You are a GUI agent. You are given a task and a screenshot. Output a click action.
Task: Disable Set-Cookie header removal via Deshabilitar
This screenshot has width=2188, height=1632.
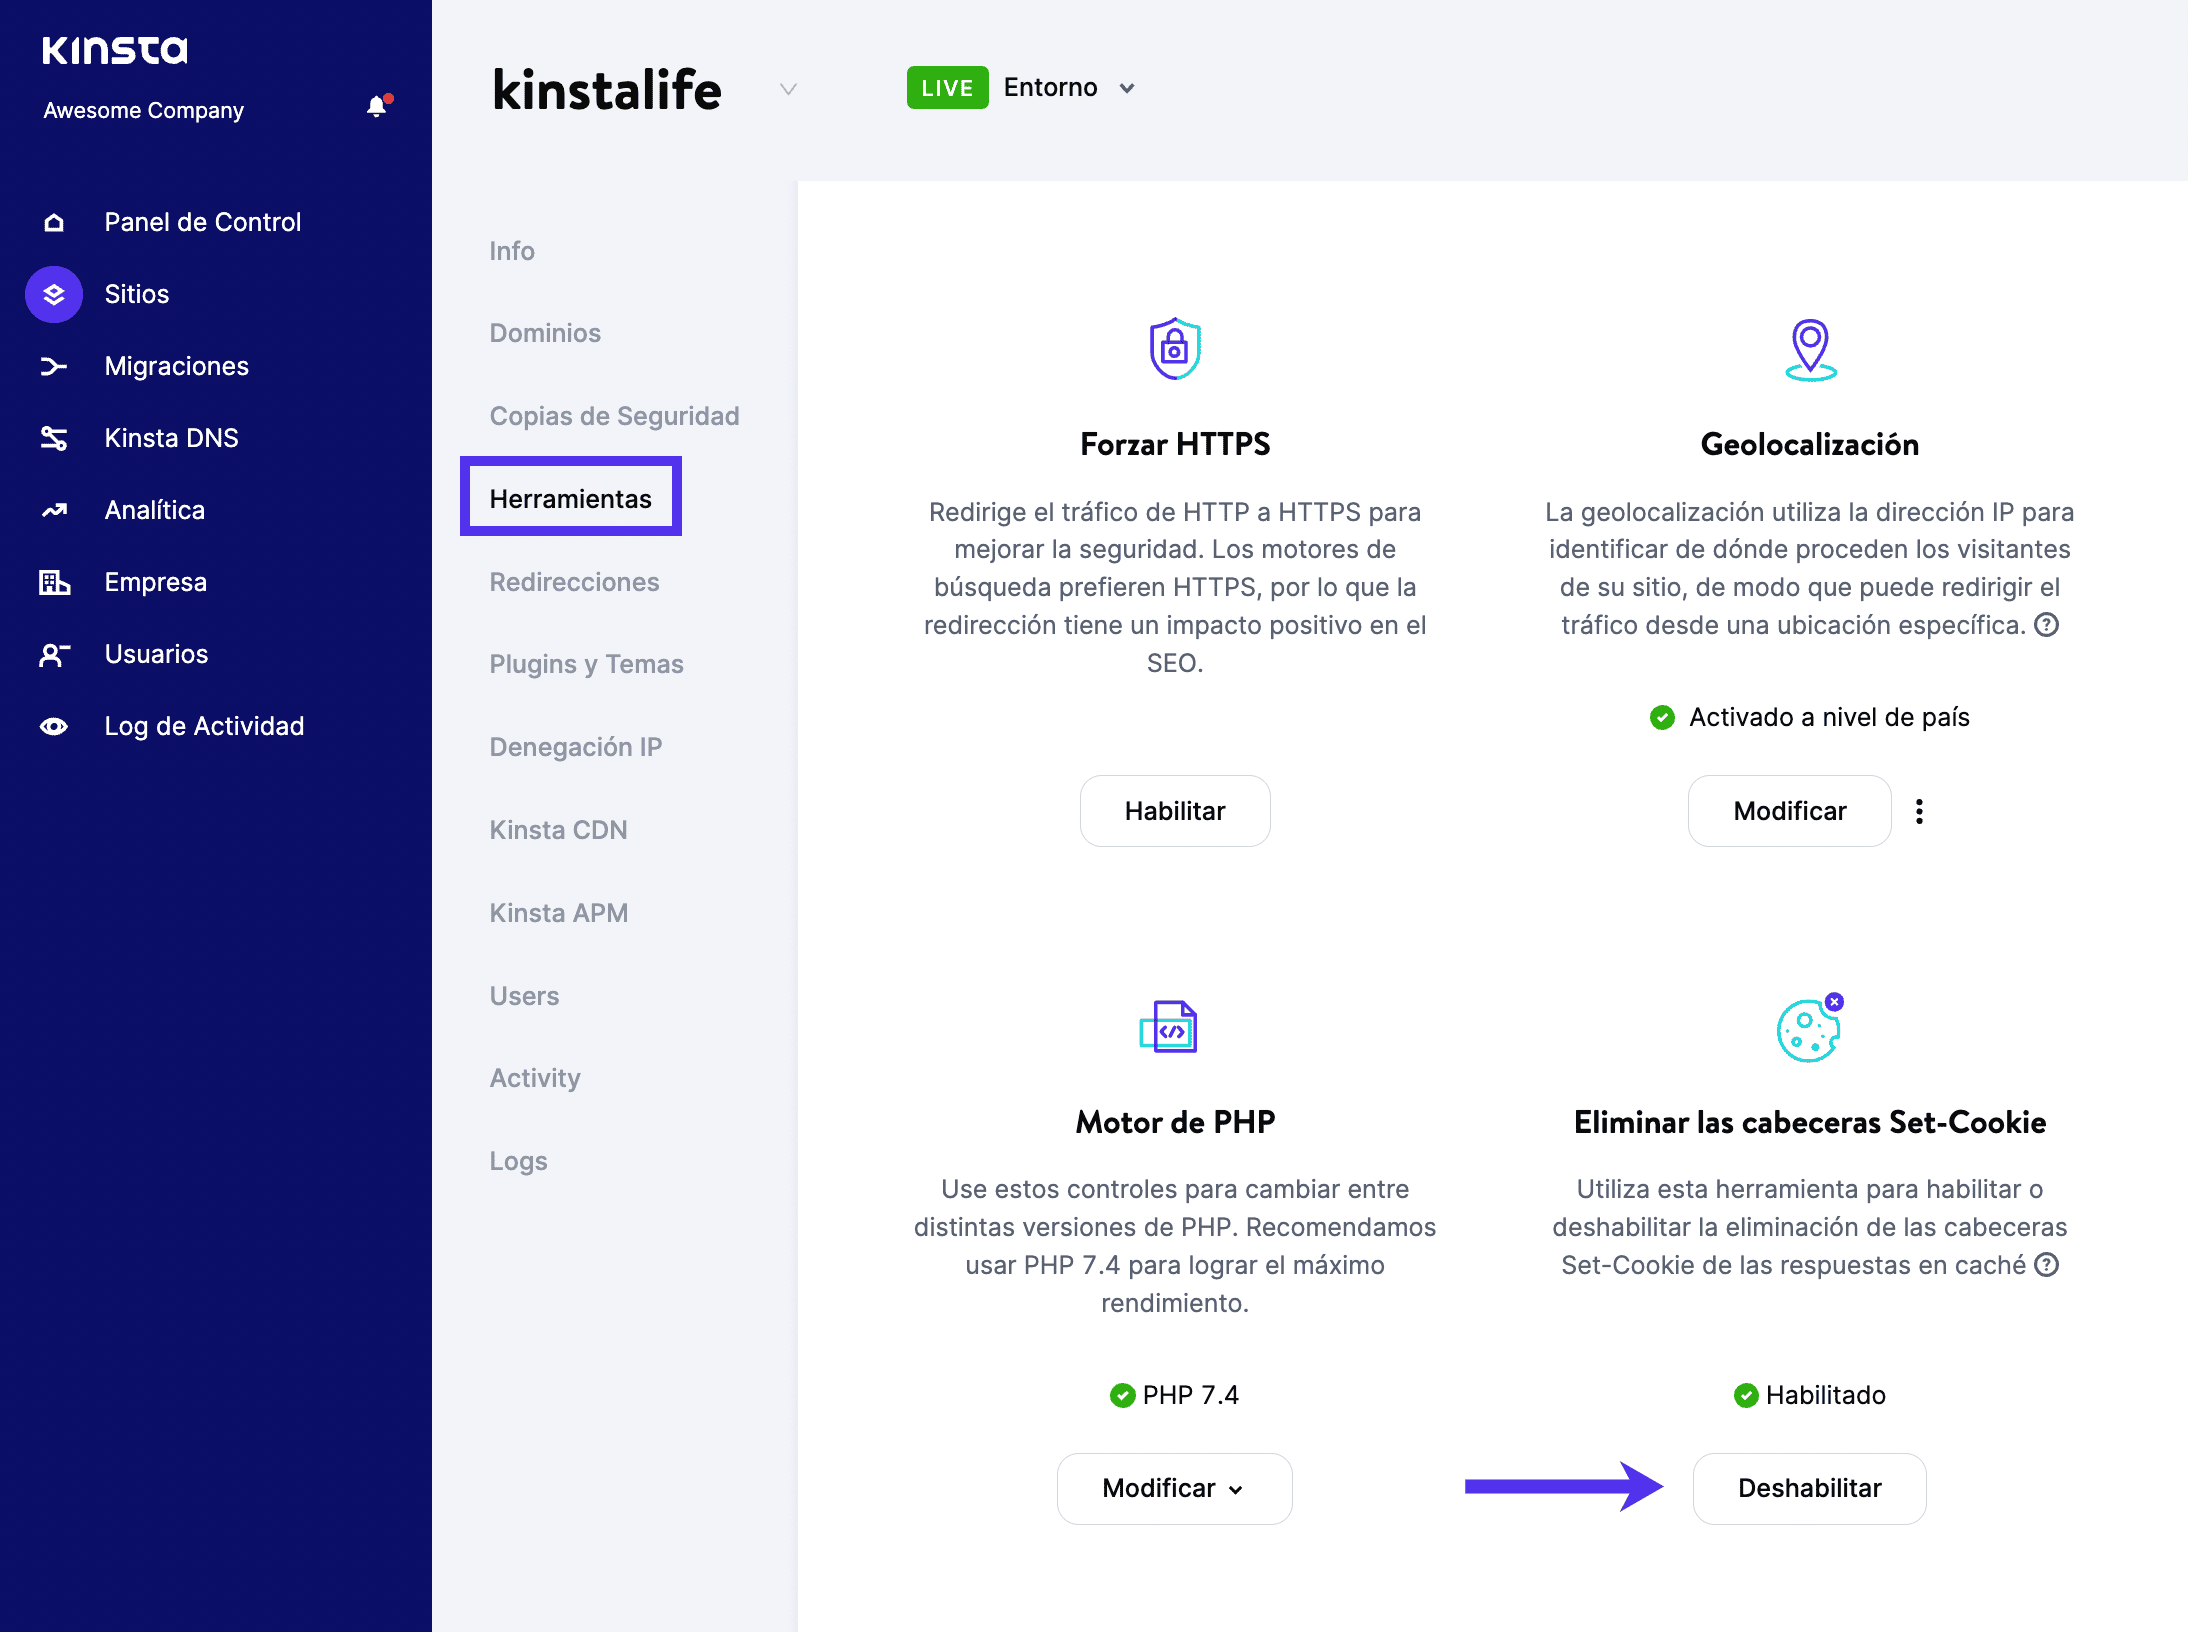pyautogui.click(x=1808, y=1488)
